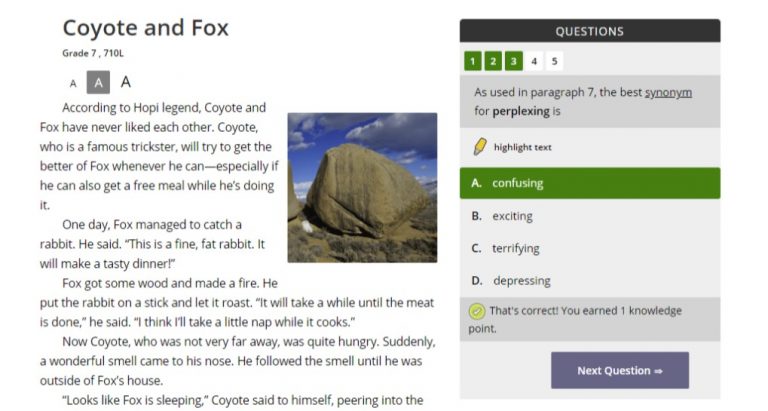This screenshot has width=768, height=411.
Task: Click the highlight text label
Action: (x=522, y=148)
